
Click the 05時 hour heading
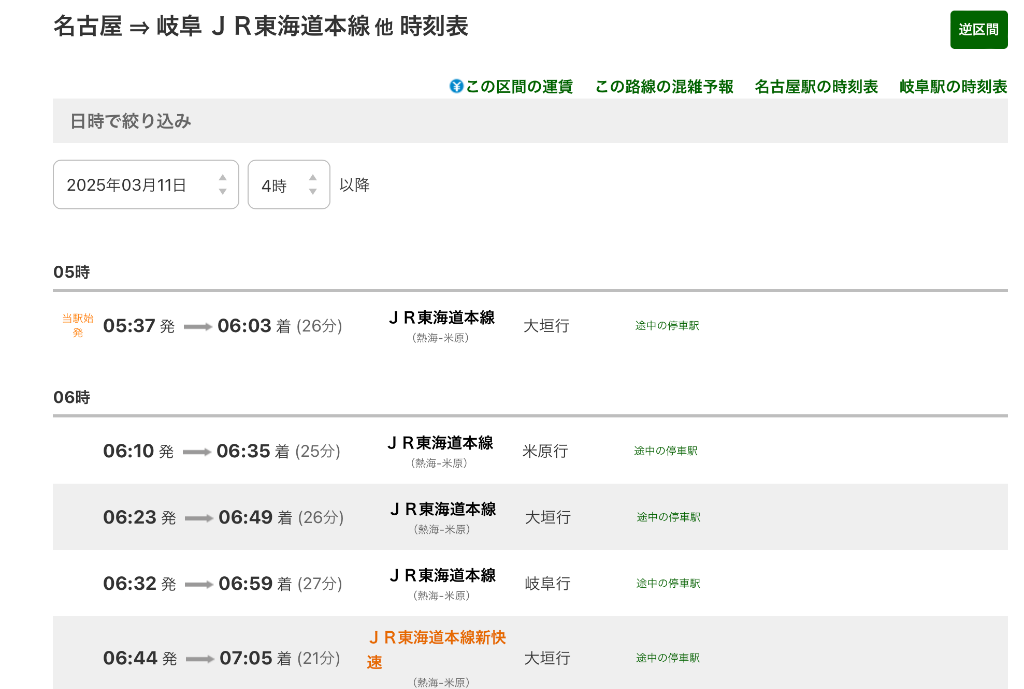(72, 272)
